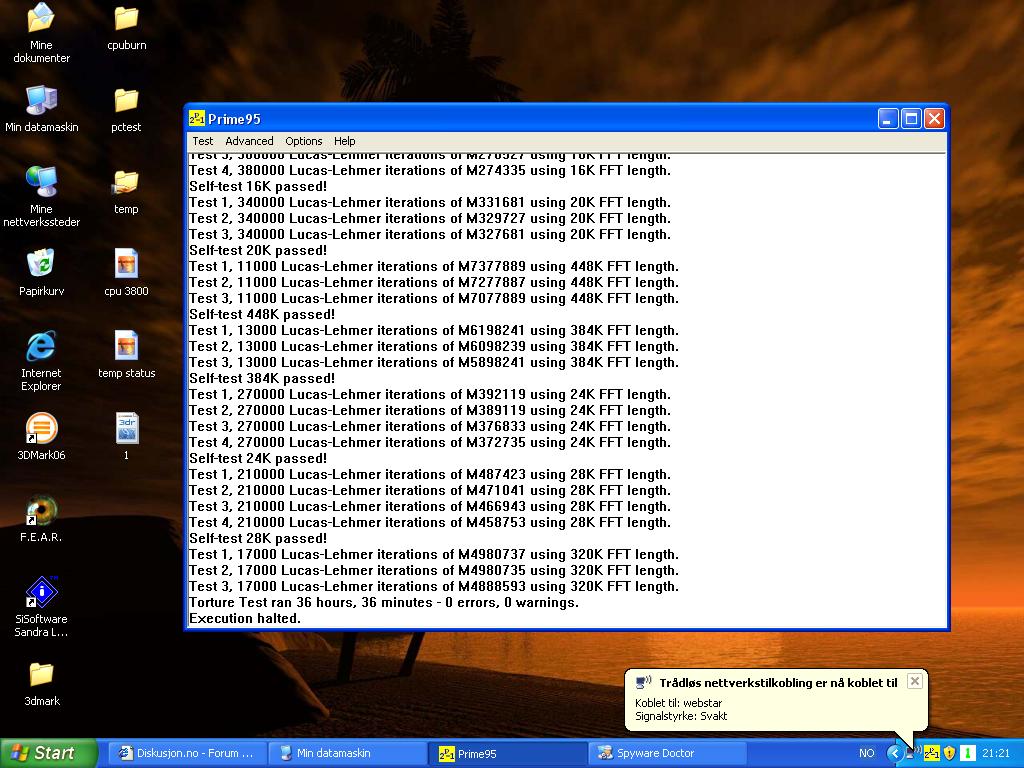Image resolution: width=1024 pixels, height=768 pixels.
Task: Click the 'Self-test 16K passed!' line
Action: point(258,186)
